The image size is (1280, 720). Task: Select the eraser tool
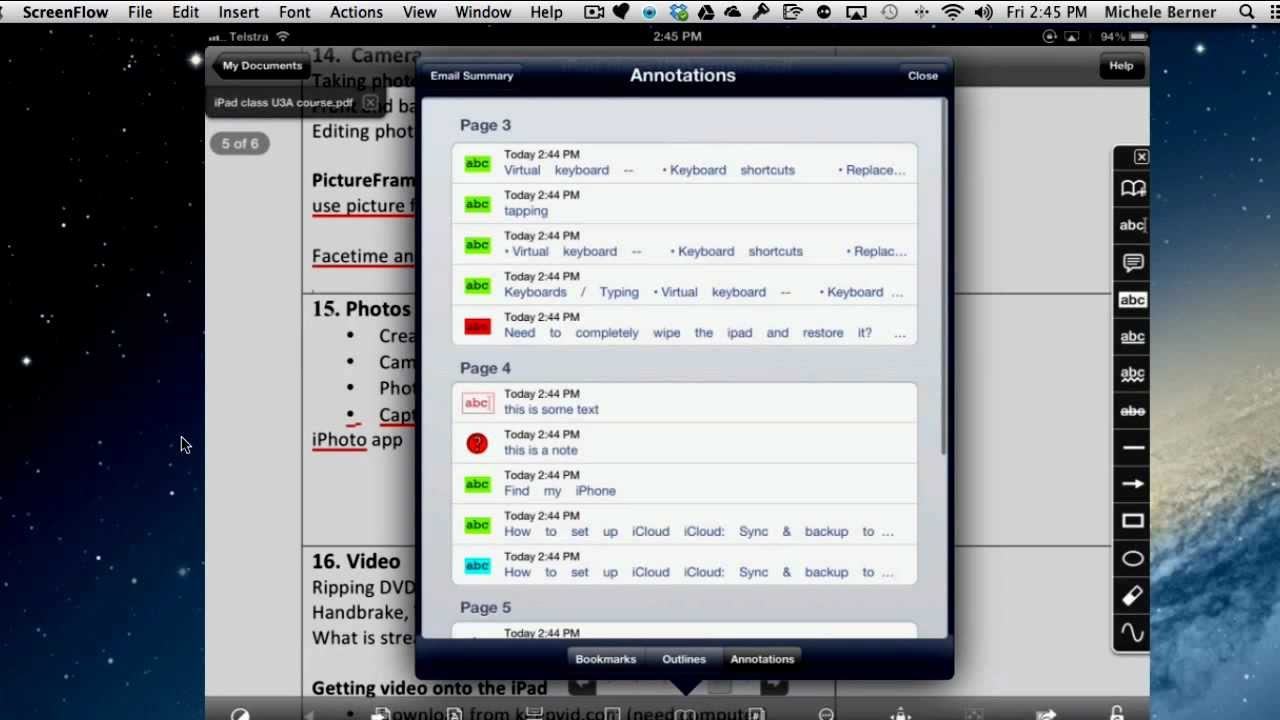pyautogui.click(x=1132, y=595)
